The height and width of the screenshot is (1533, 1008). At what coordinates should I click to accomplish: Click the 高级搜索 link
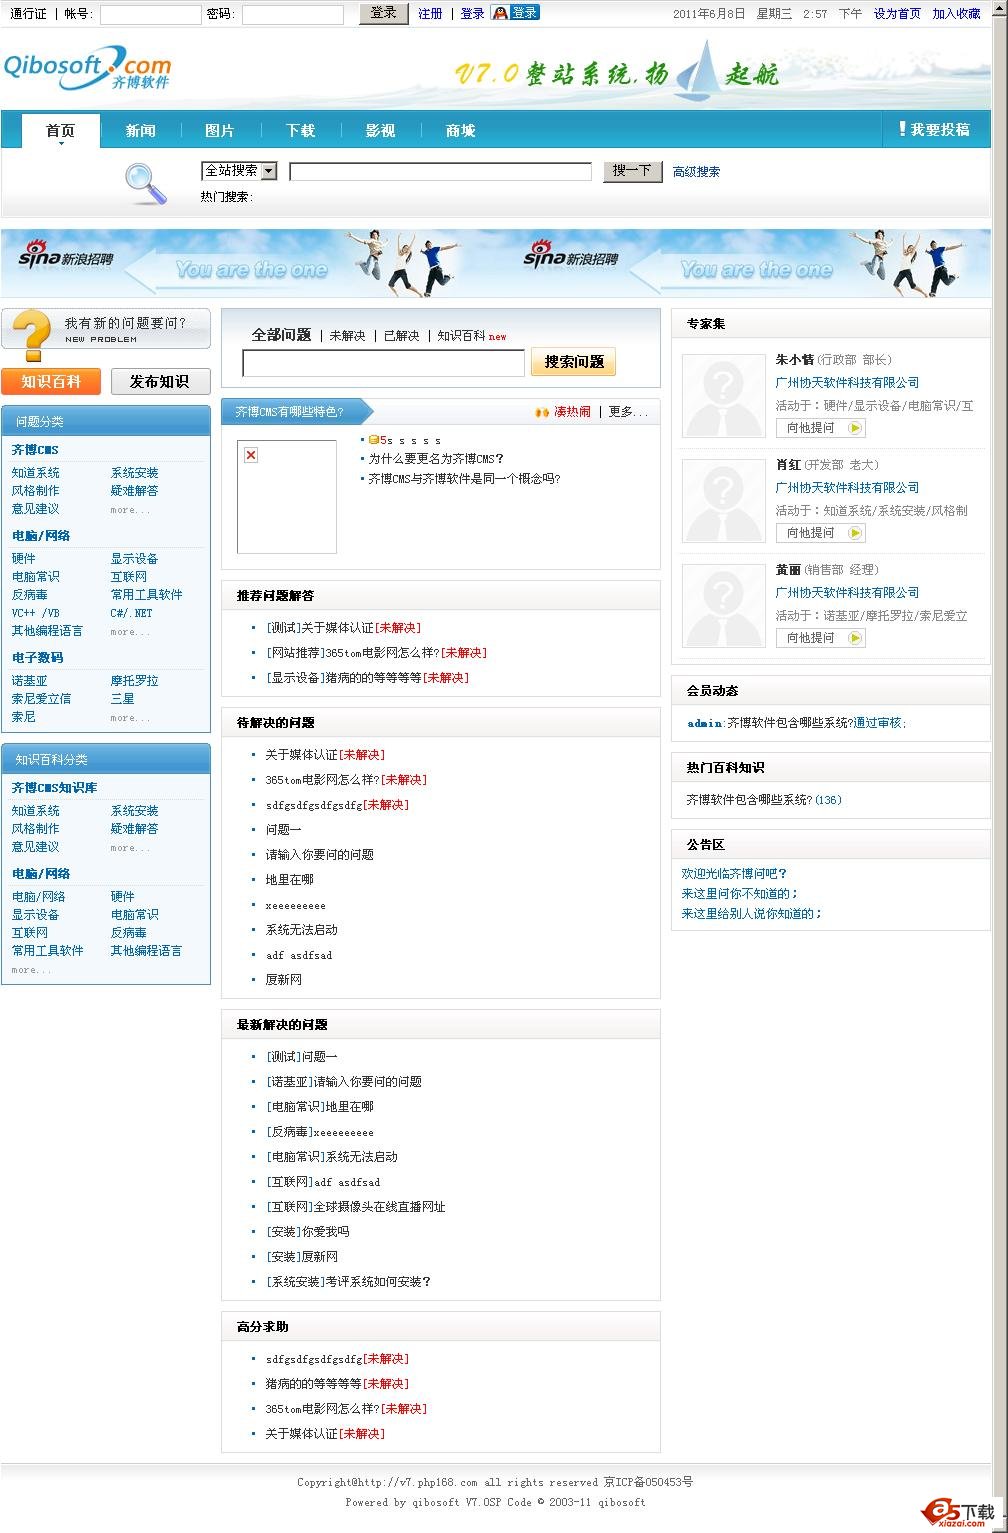coord(696,172)
